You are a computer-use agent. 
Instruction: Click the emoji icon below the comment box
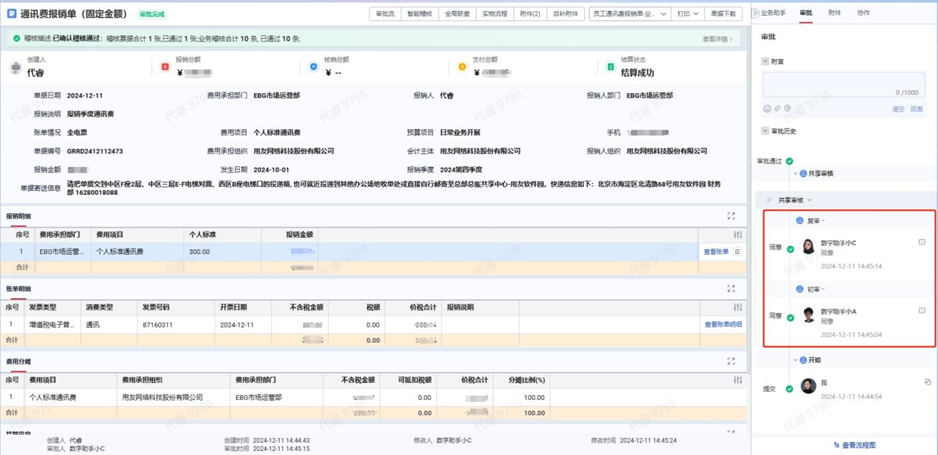coord(766,109)
